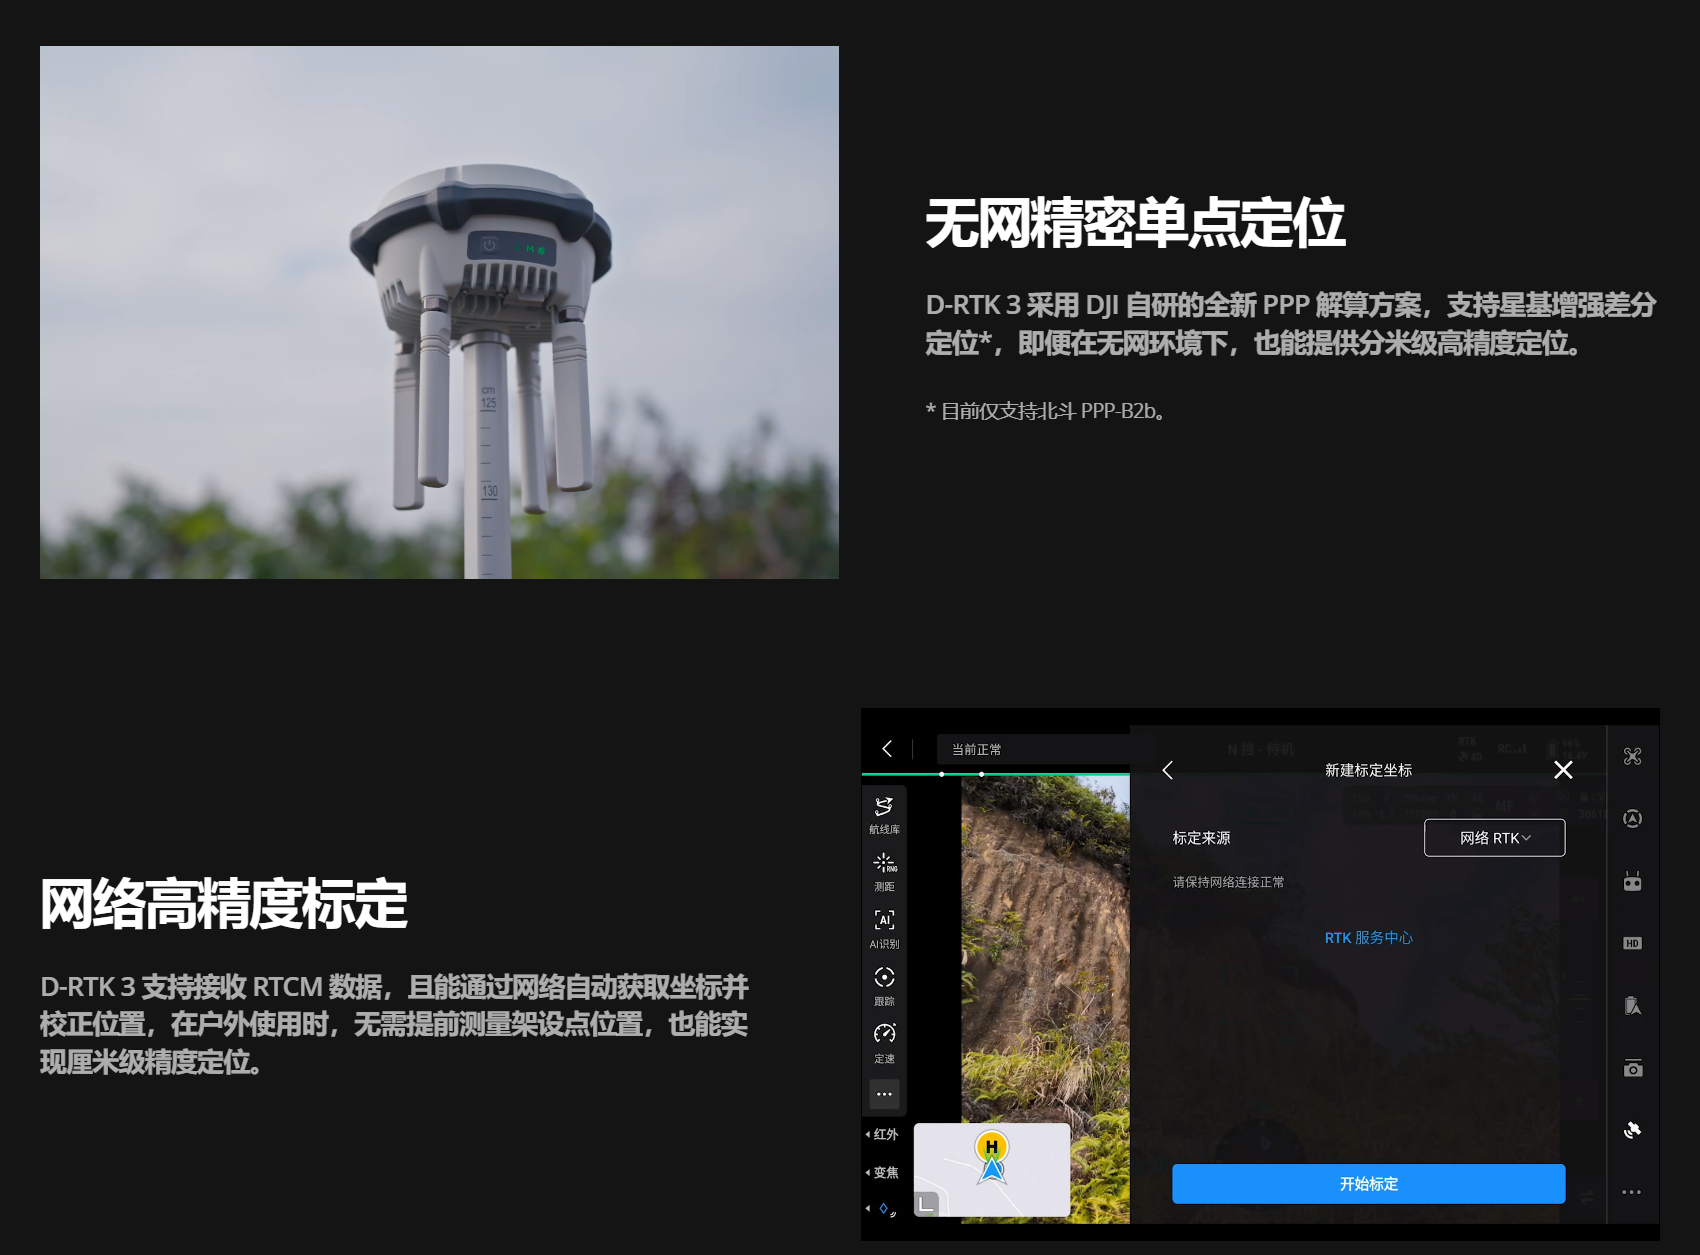1700x1255 pixels.
Task: Go back from the camera view
Action: pos(887,749)
